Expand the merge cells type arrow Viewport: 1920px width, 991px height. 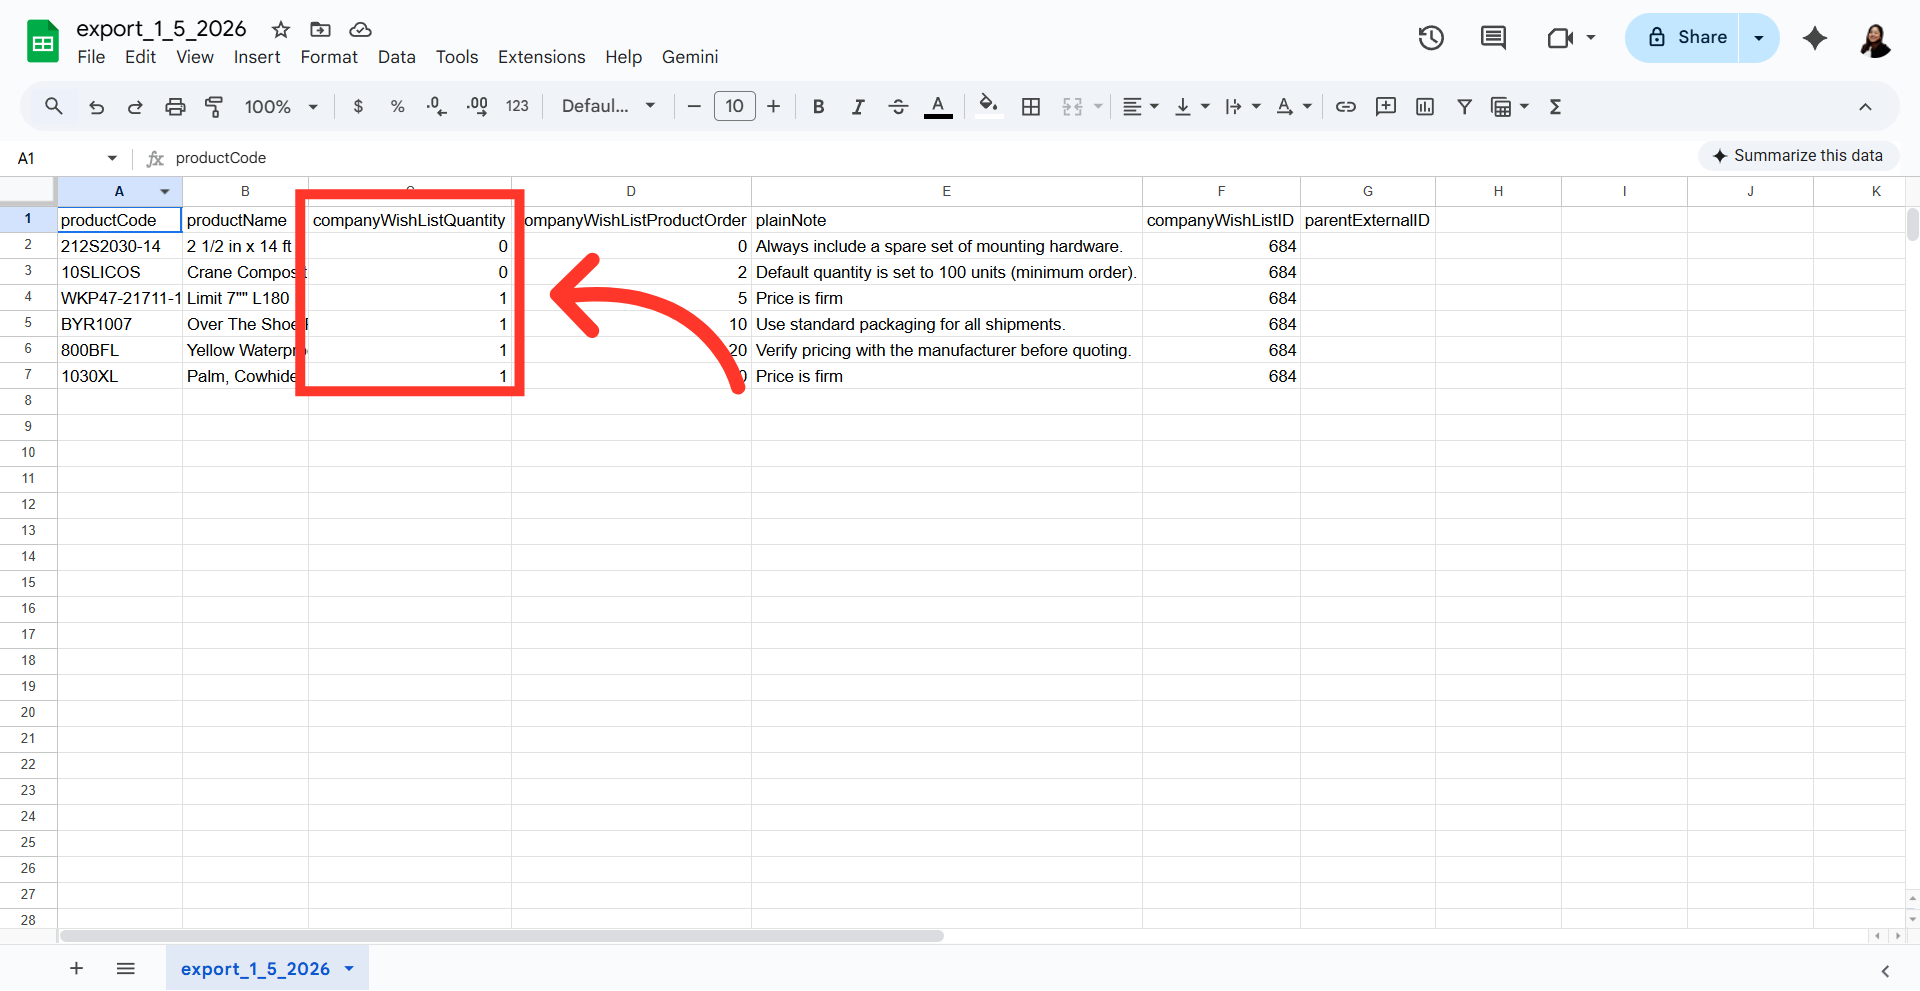(1098, 107)
